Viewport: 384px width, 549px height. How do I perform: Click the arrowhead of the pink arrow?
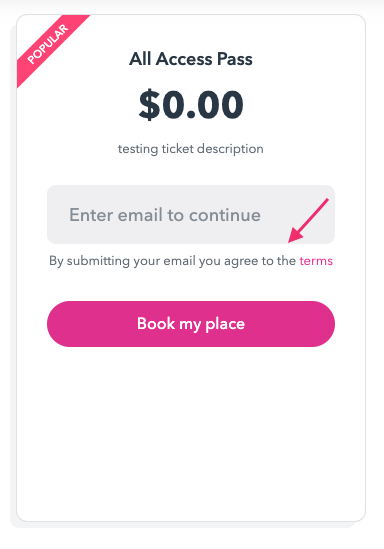(x=295, y=235)
